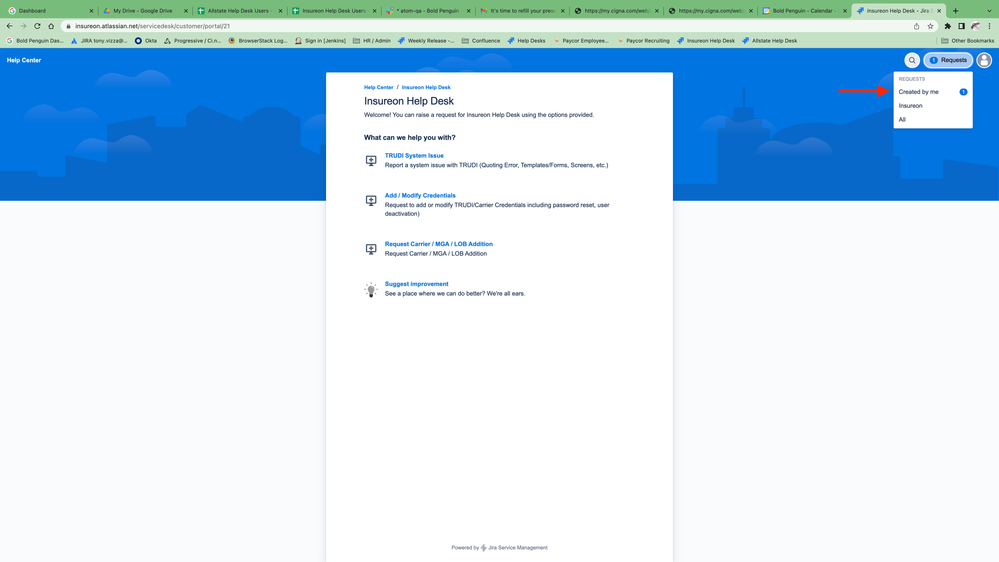999x562 pixels.
Task: Click the "What can we help you with?" heading
Action: point(410,138)
